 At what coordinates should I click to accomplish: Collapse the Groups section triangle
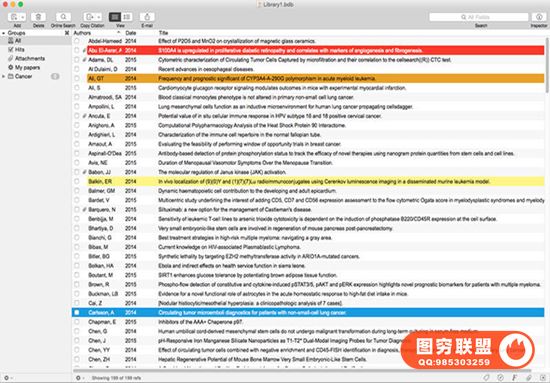click(x=4, y=33)
